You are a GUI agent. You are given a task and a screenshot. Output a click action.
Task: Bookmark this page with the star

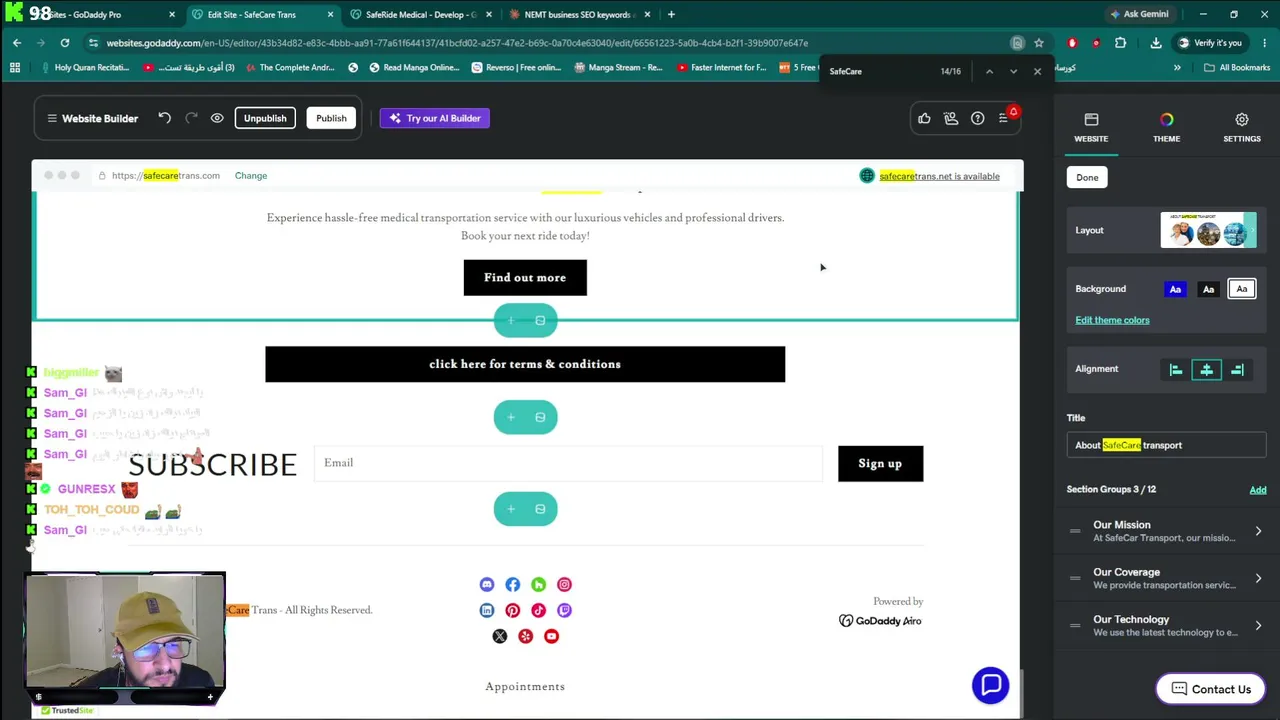coord(1039,43)
